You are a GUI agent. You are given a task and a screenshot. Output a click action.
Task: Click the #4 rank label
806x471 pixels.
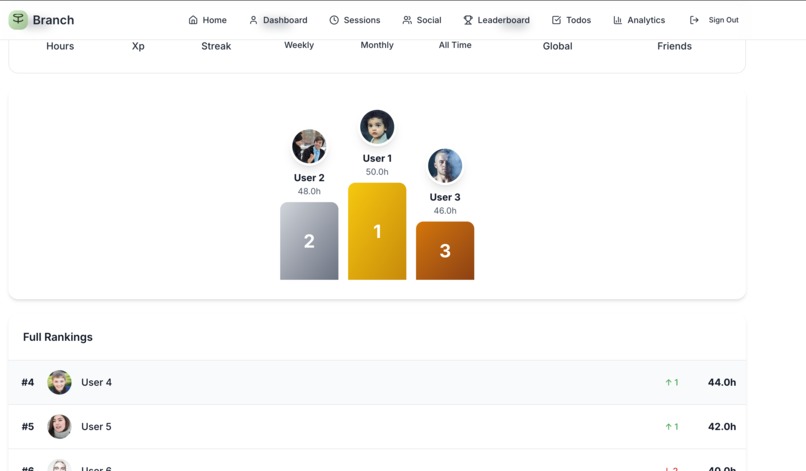coord(28,383)
